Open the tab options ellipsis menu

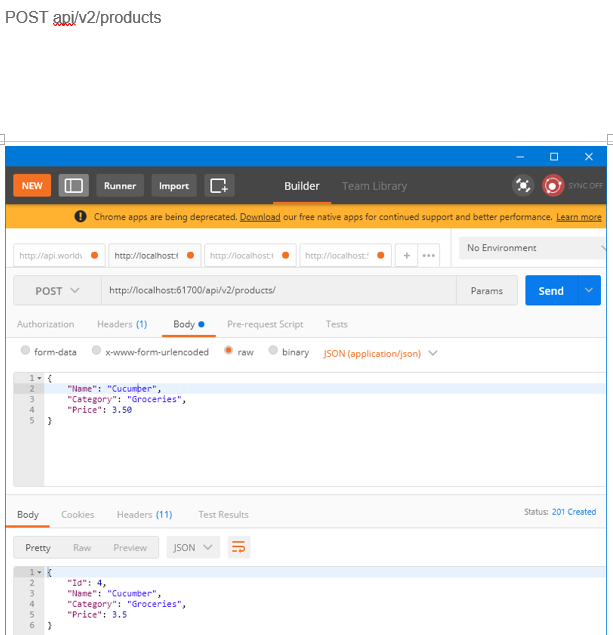[428, 256]
